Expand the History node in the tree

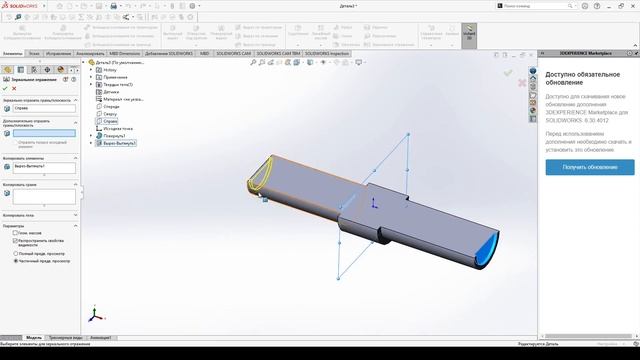[x=91, y=70]
